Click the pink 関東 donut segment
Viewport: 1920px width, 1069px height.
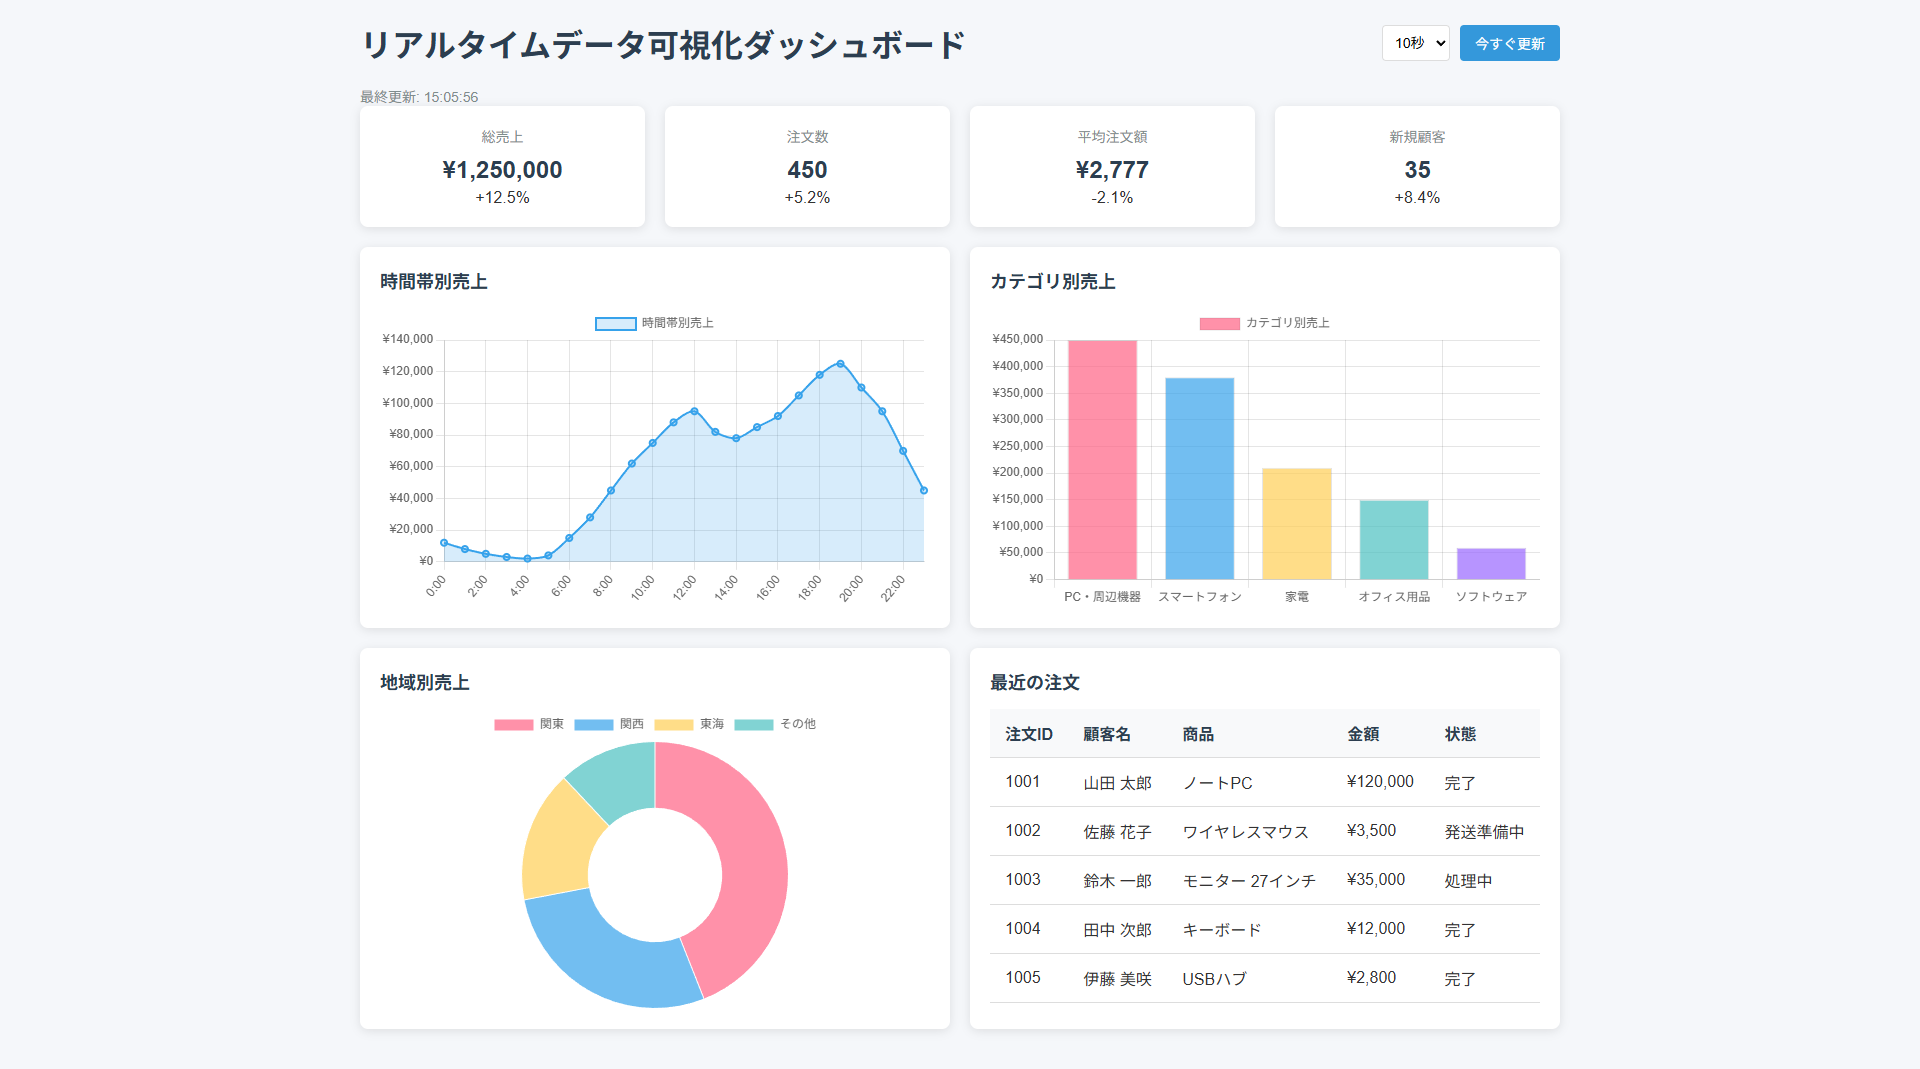click(x=750, y=860)
